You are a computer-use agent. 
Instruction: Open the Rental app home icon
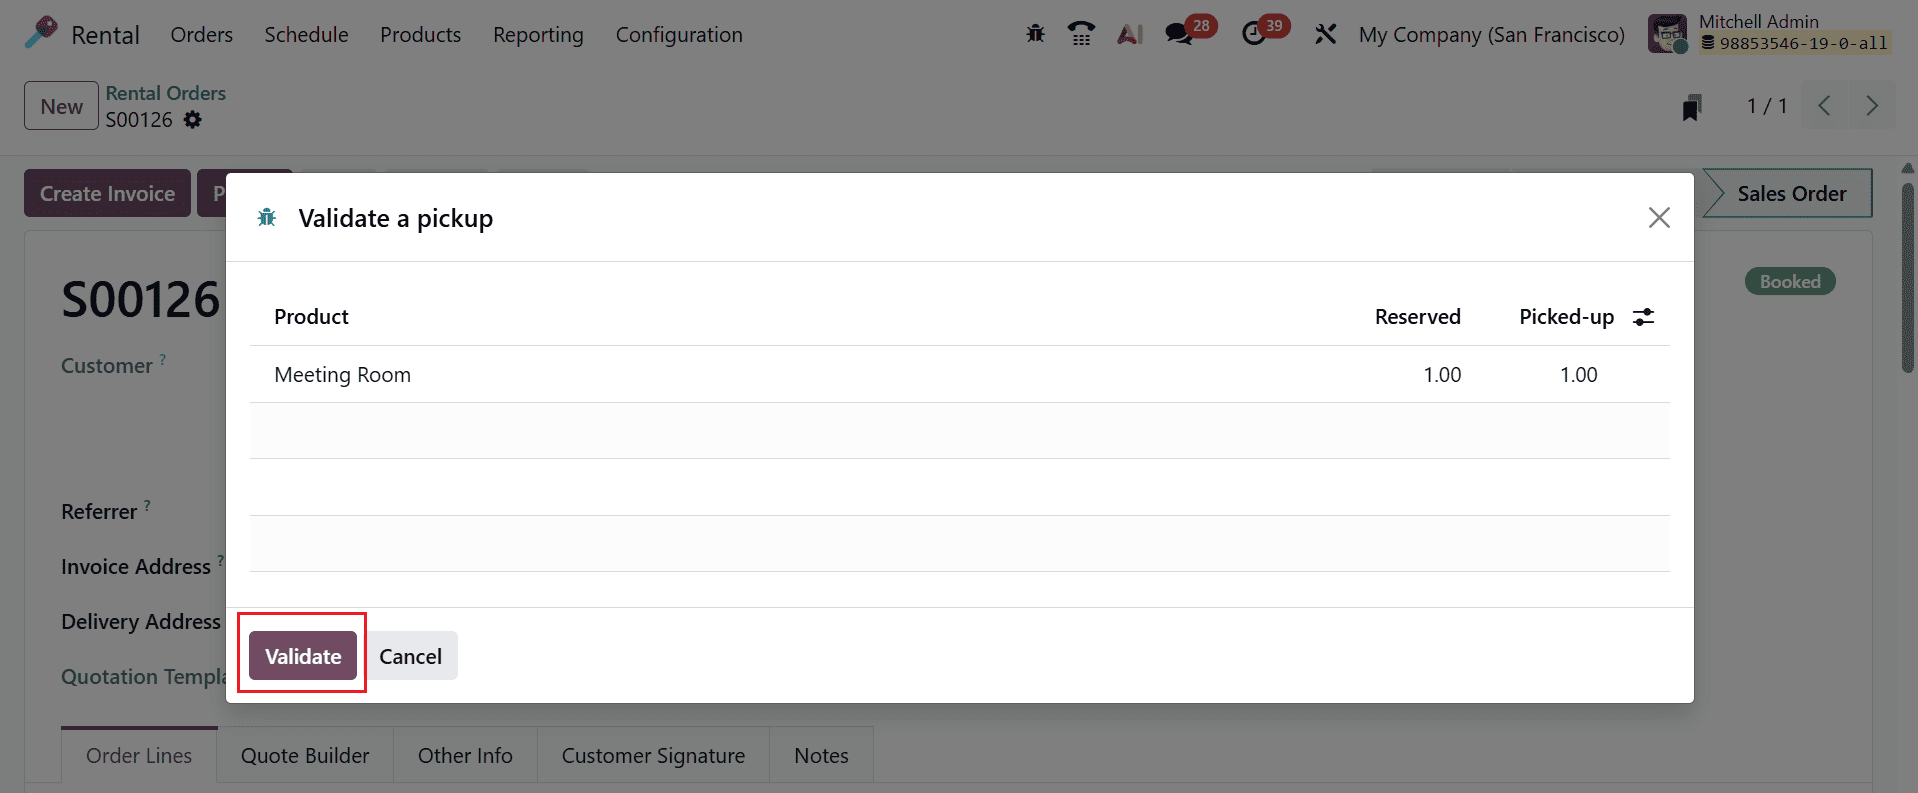[41, 33]
